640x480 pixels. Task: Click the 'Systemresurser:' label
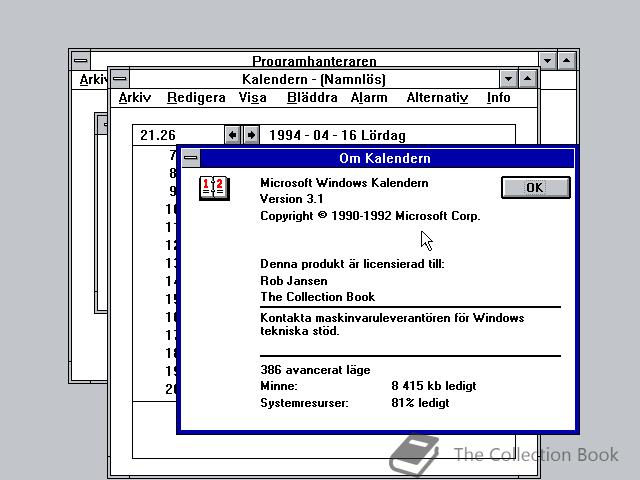tap(304, 403)
